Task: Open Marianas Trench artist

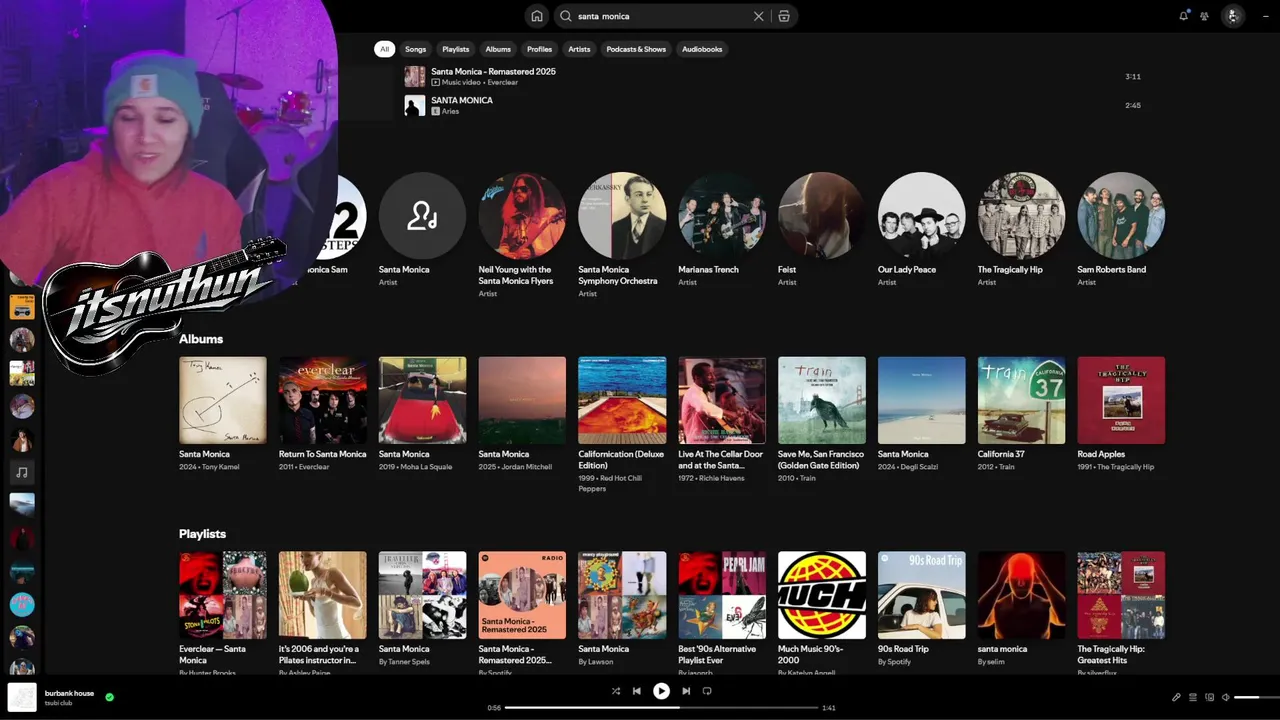Action: (x=722, y=216)
